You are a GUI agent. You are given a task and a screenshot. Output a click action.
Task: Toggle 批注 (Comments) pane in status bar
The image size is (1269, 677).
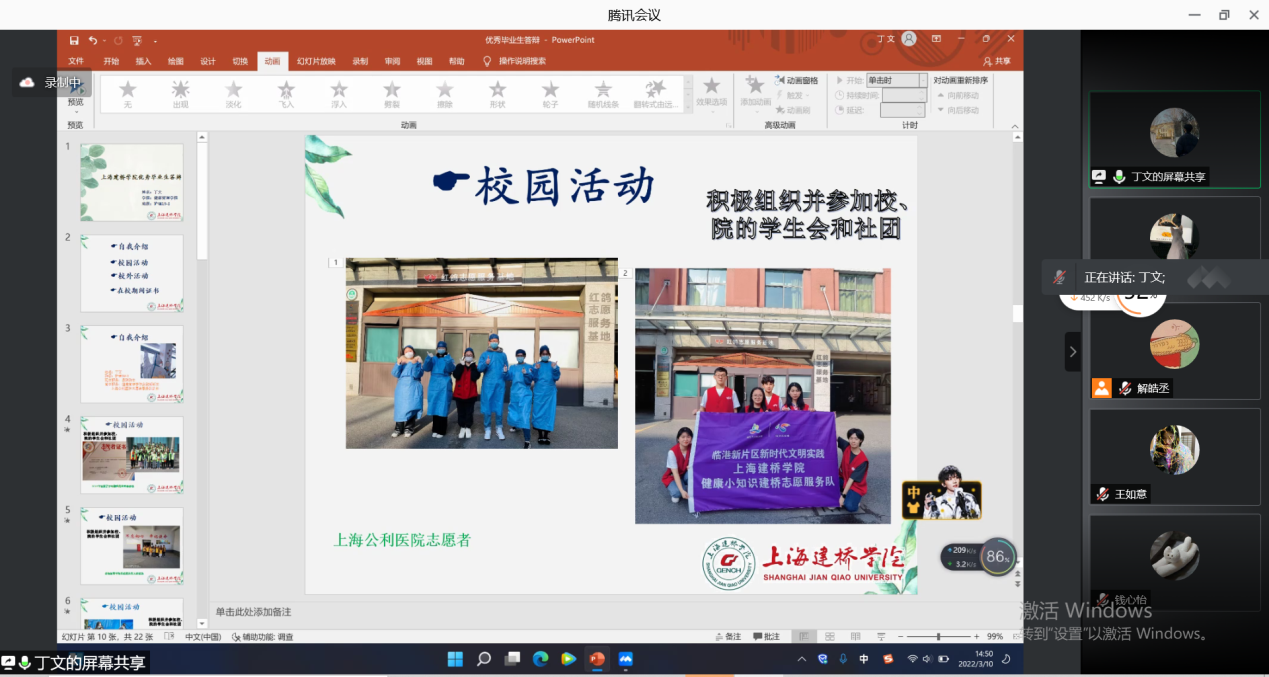[x=767, y=636]
